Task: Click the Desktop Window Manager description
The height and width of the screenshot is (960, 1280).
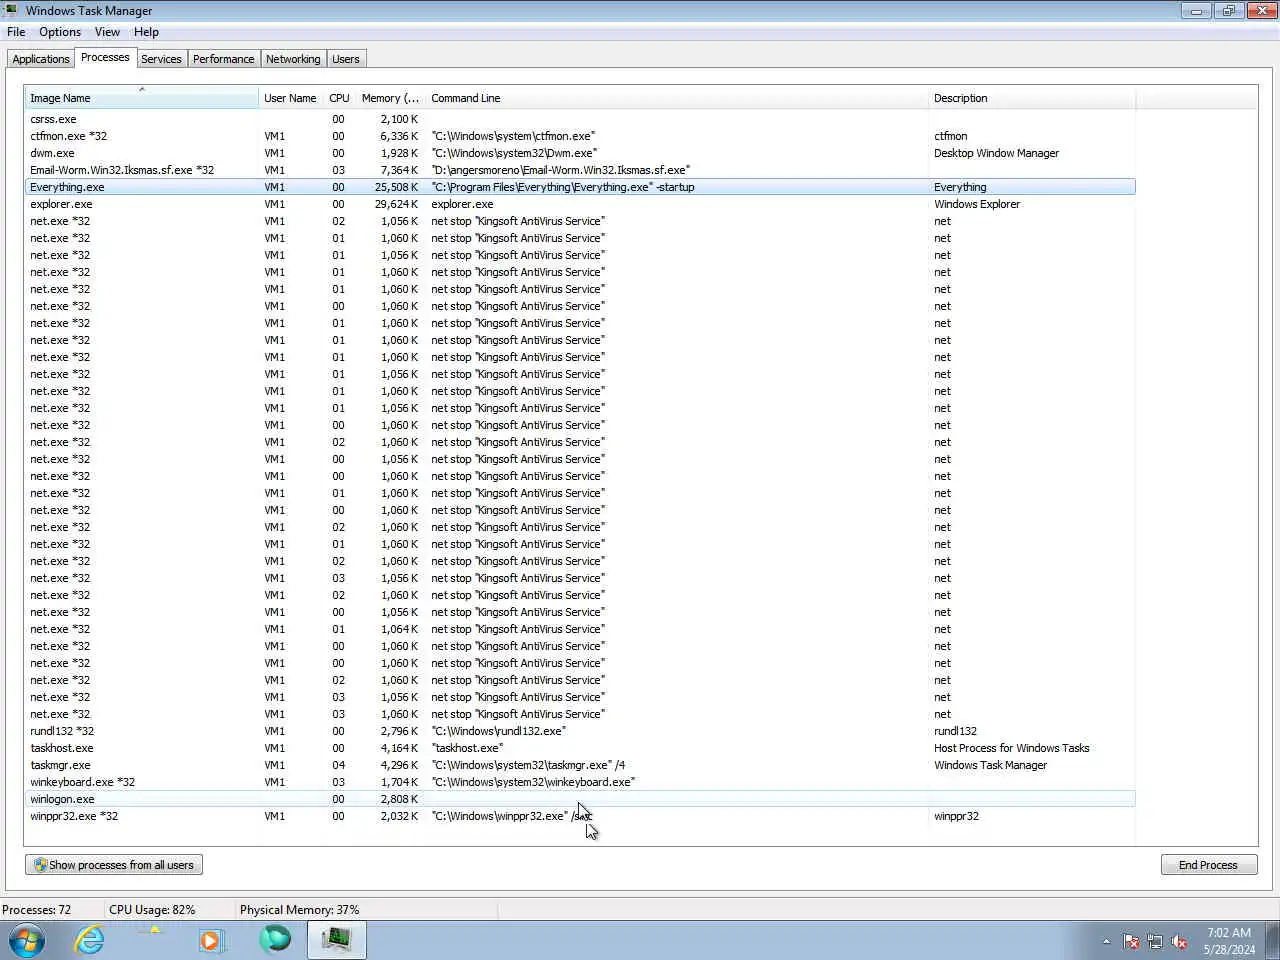Action: tap(996, 153)
